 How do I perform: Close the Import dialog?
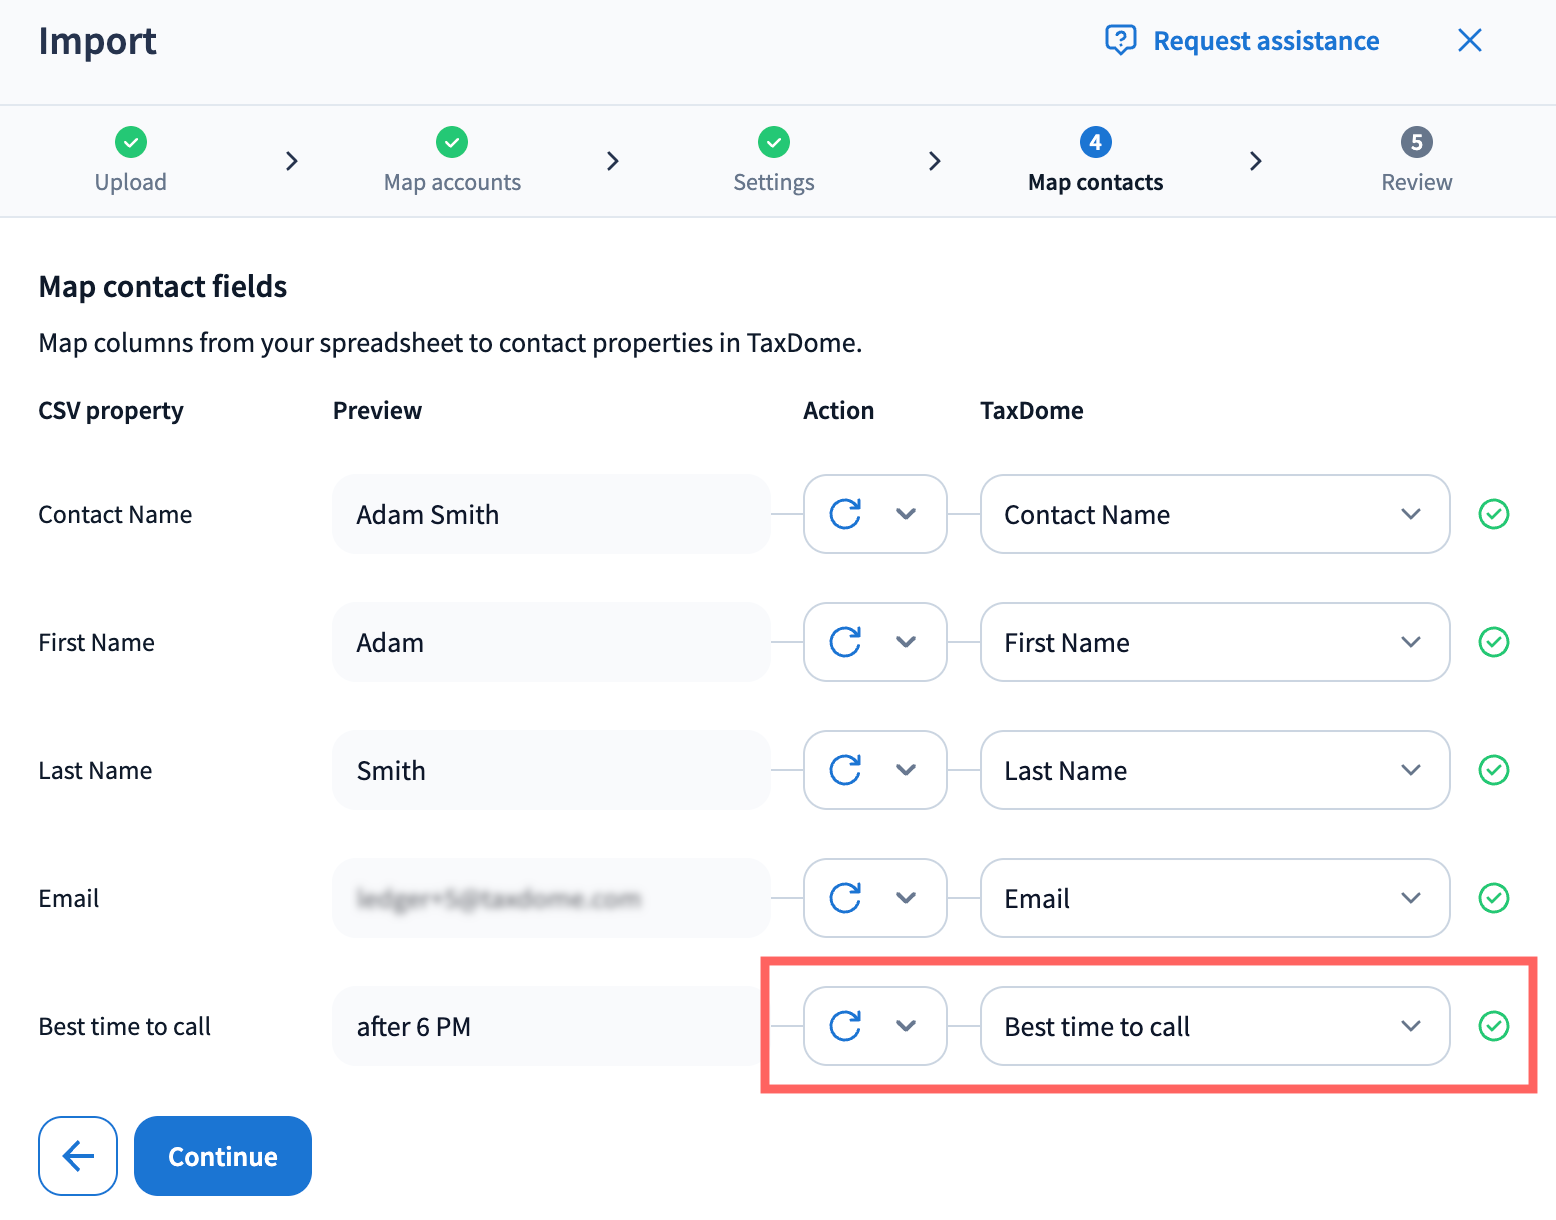point(1469,40)
